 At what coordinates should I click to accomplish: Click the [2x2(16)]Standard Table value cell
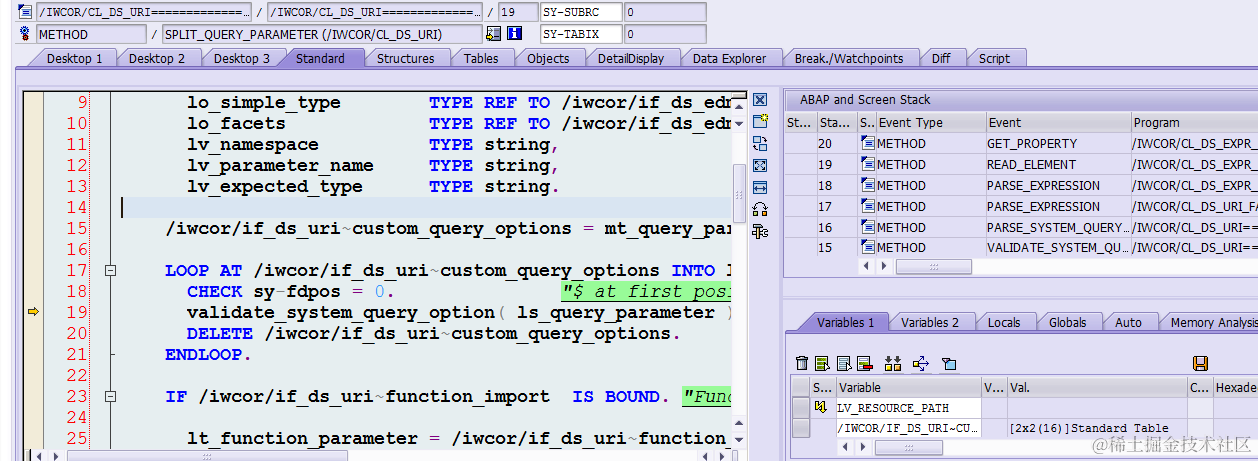(x=1097, y=428)
